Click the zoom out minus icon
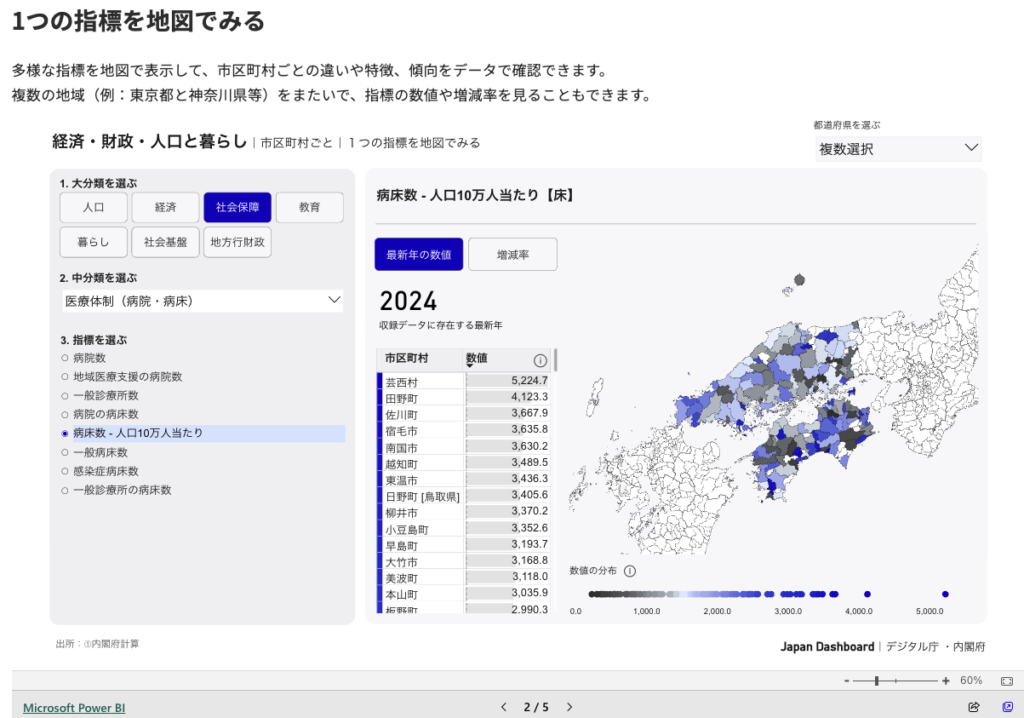This screenshot has height=718, width=1024. 846,680
